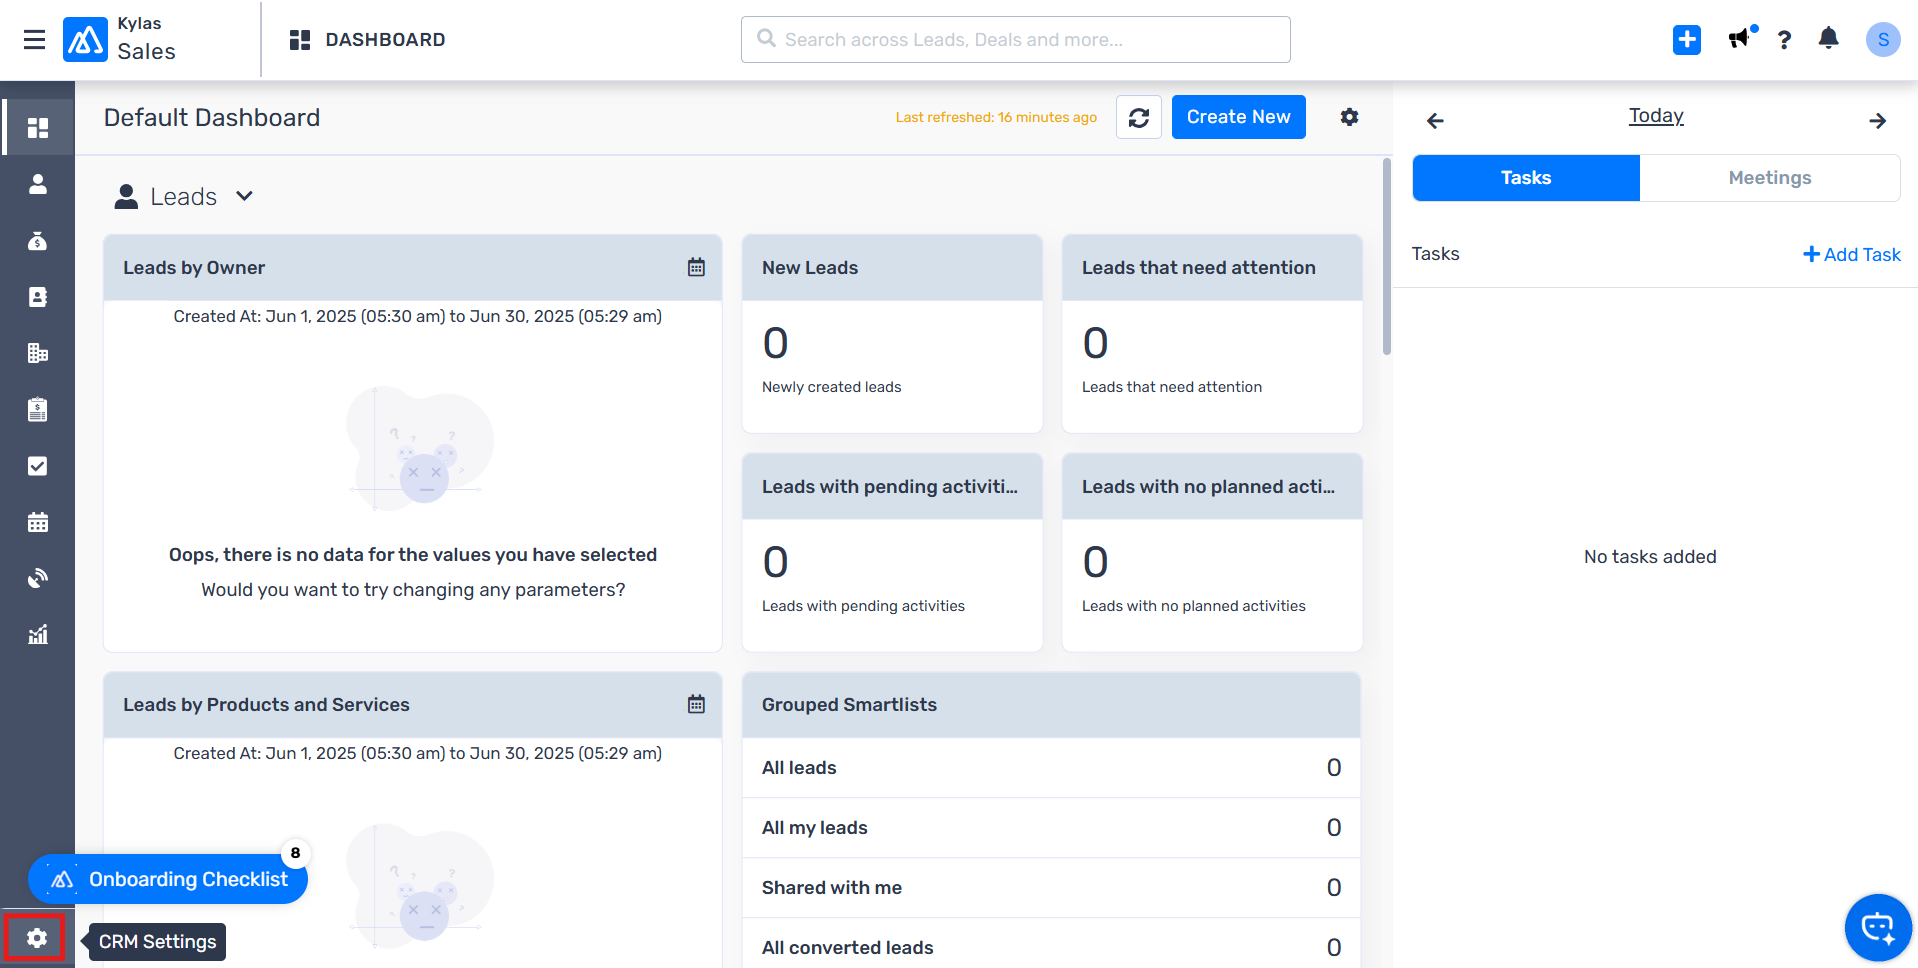Open the user profile avatar S
Screen dimensions: 1918x968
click(x=1883, y=40)
